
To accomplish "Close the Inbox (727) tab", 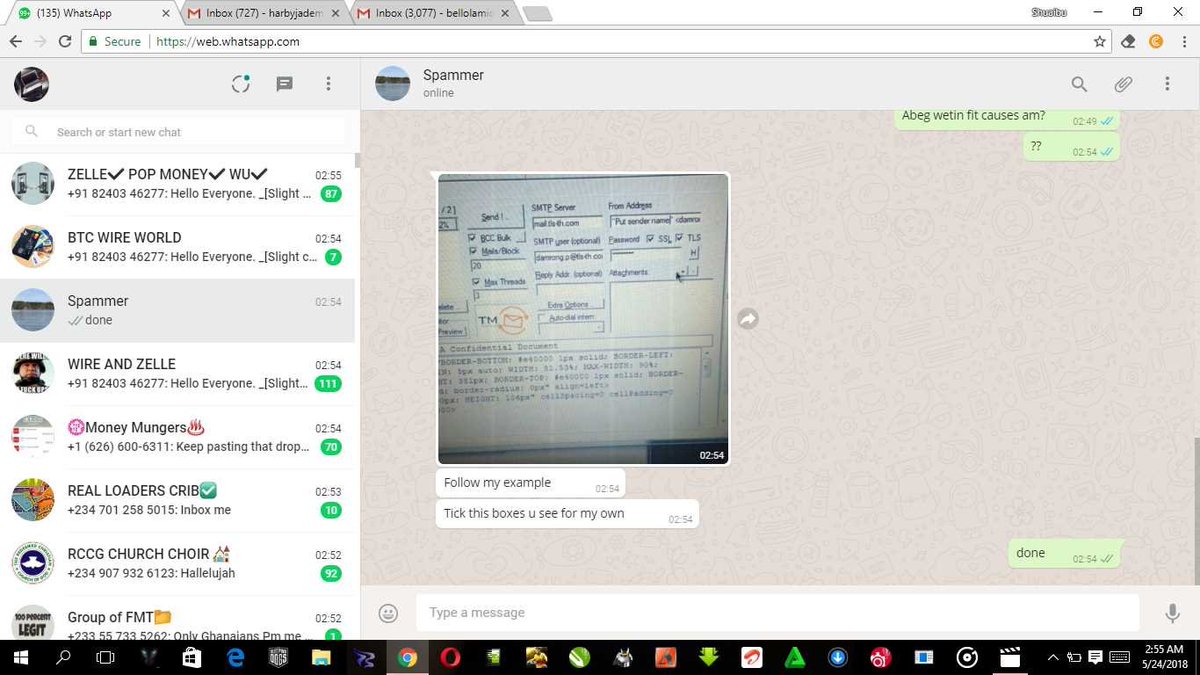I will (335, 13).
